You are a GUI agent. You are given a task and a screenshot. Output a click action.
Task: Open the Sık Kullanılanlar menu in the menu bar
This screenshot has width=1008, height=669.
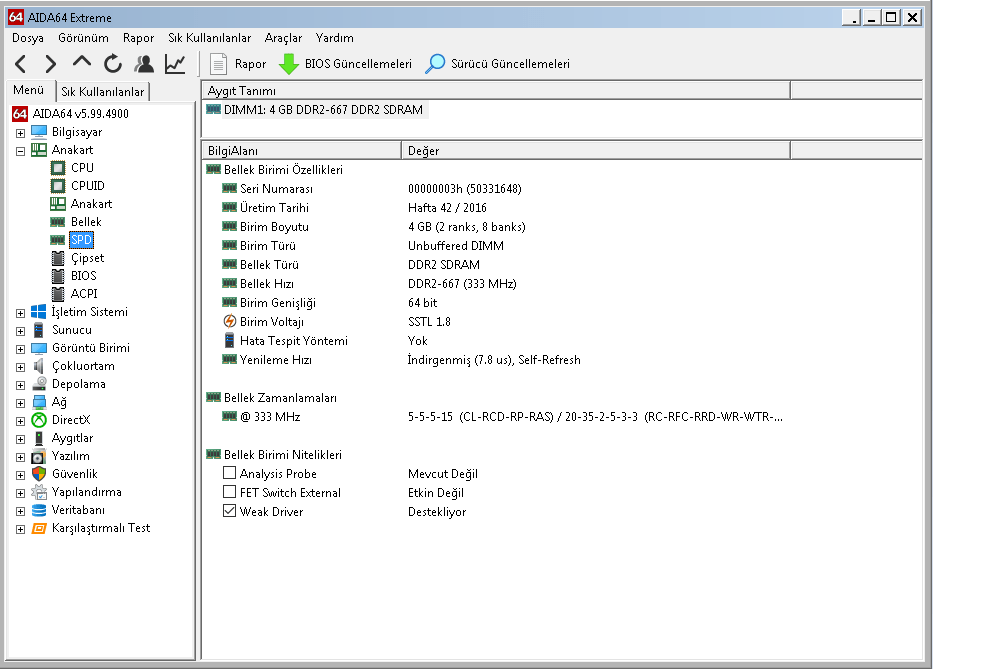click(210, 38)
